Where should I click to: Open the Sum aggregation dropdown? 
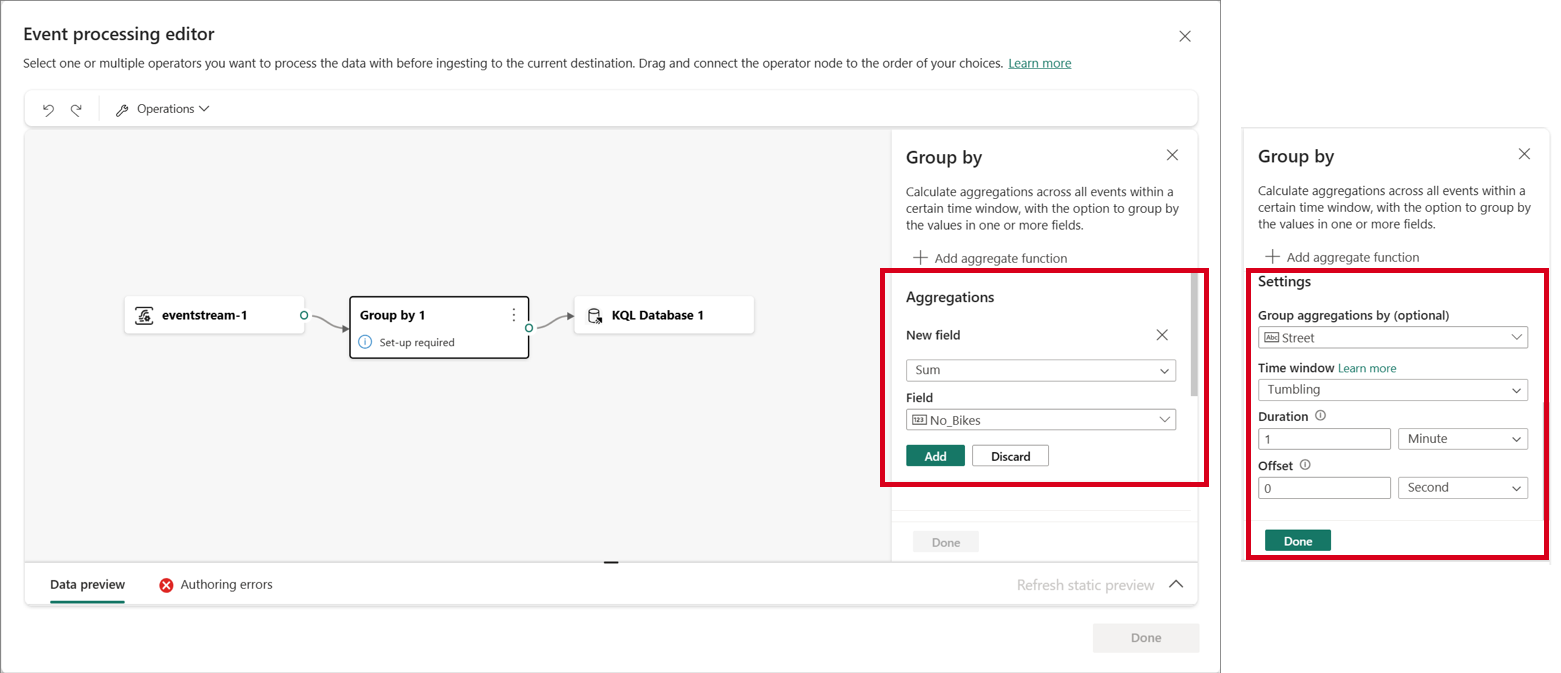(1040, 370)
